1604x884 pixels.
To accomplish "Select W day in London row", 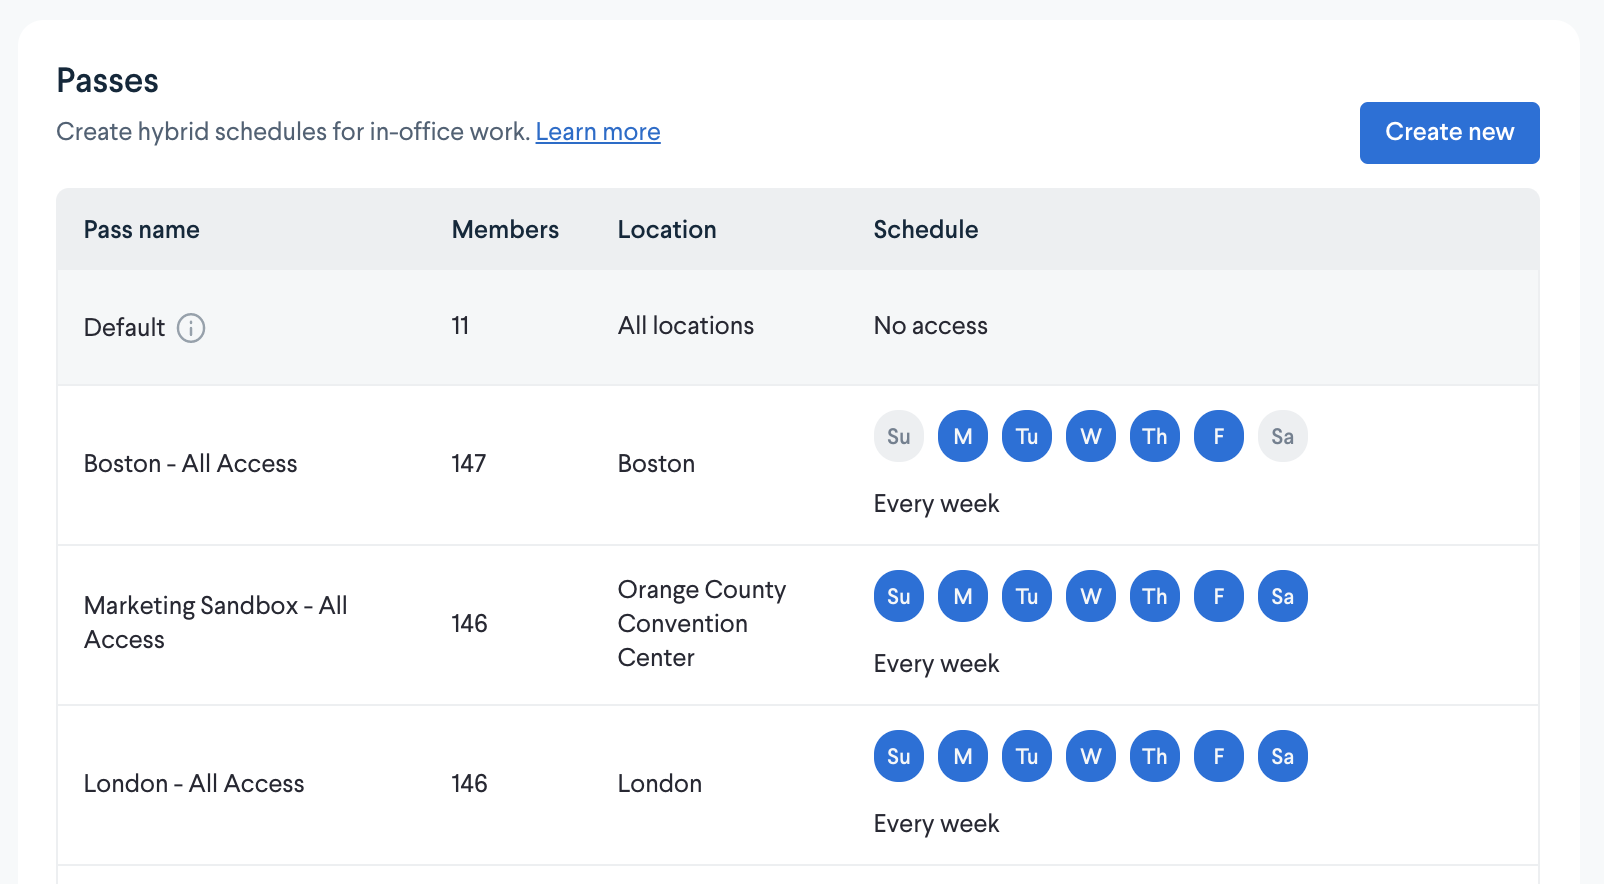I will pos(1091,756).
